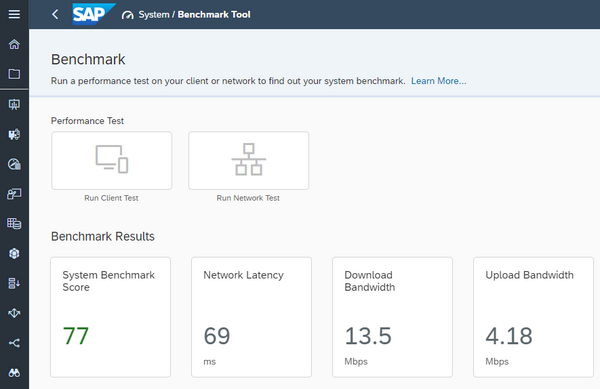Open the Transport arrows icon in sidebar
Image resolution: width=600 pixels, height=389 pixels.
pyautogui.click(x=14, y=313)
